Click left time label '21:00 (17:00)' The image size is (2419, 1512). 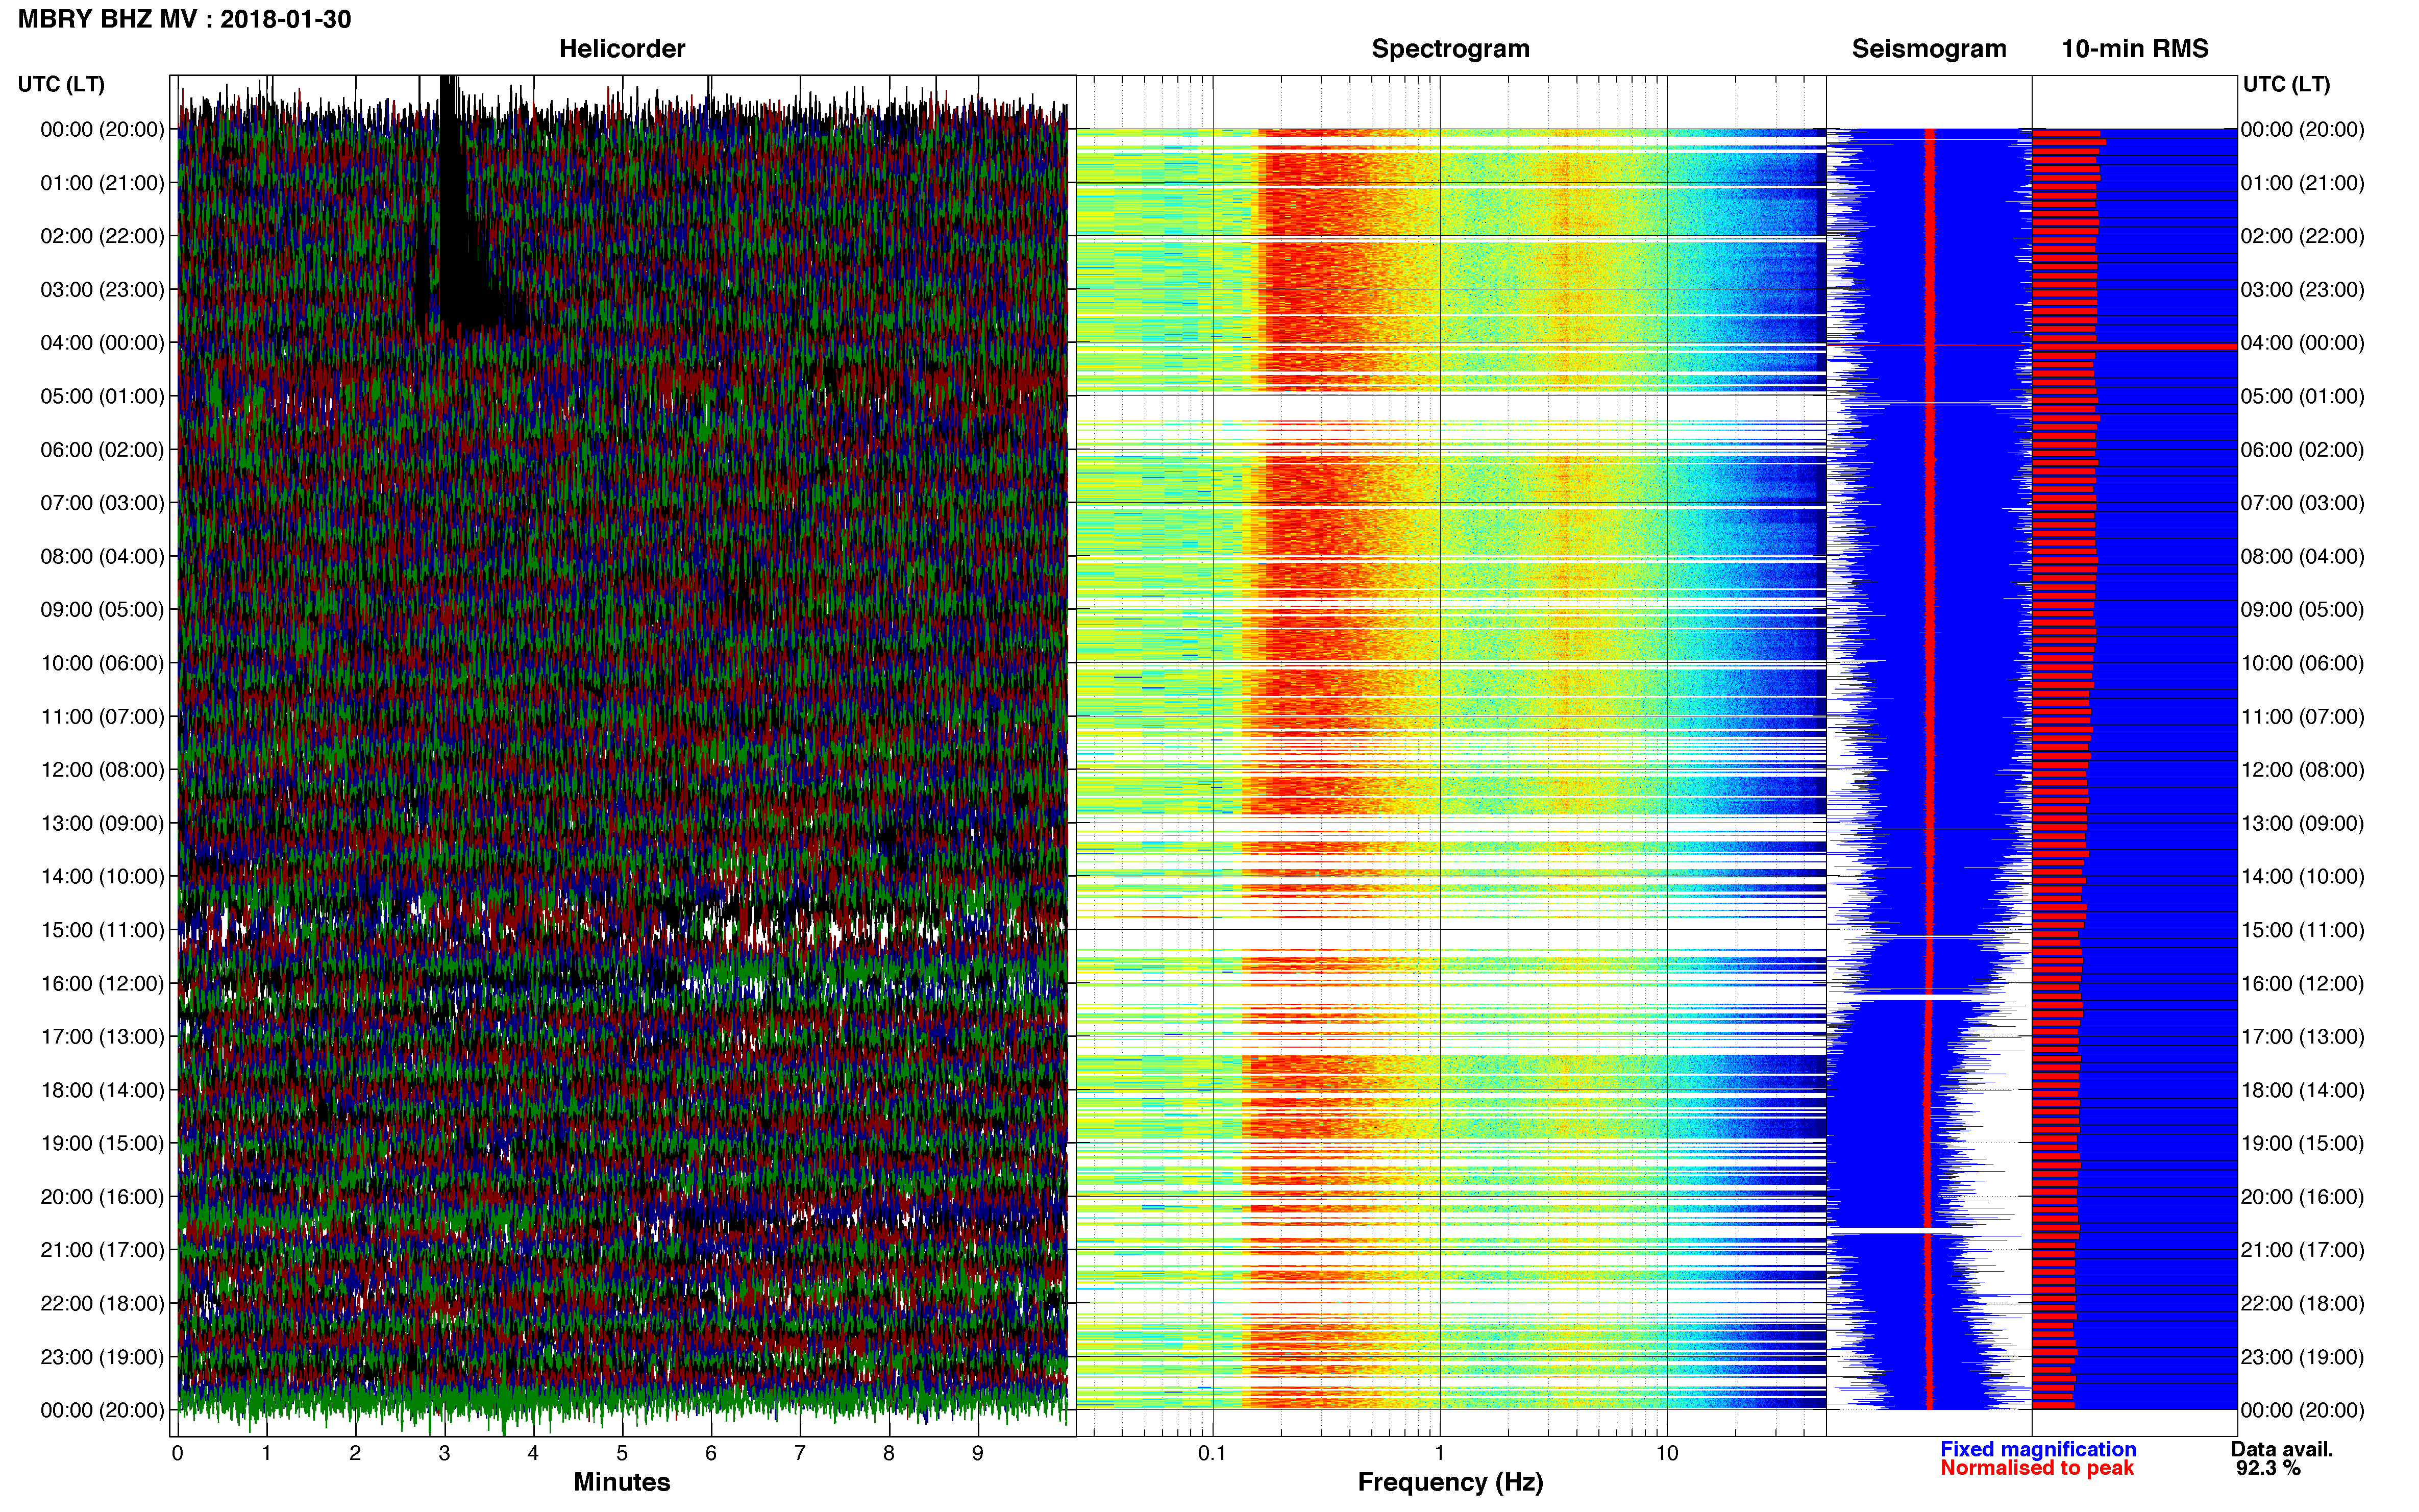pos(102,1250)
